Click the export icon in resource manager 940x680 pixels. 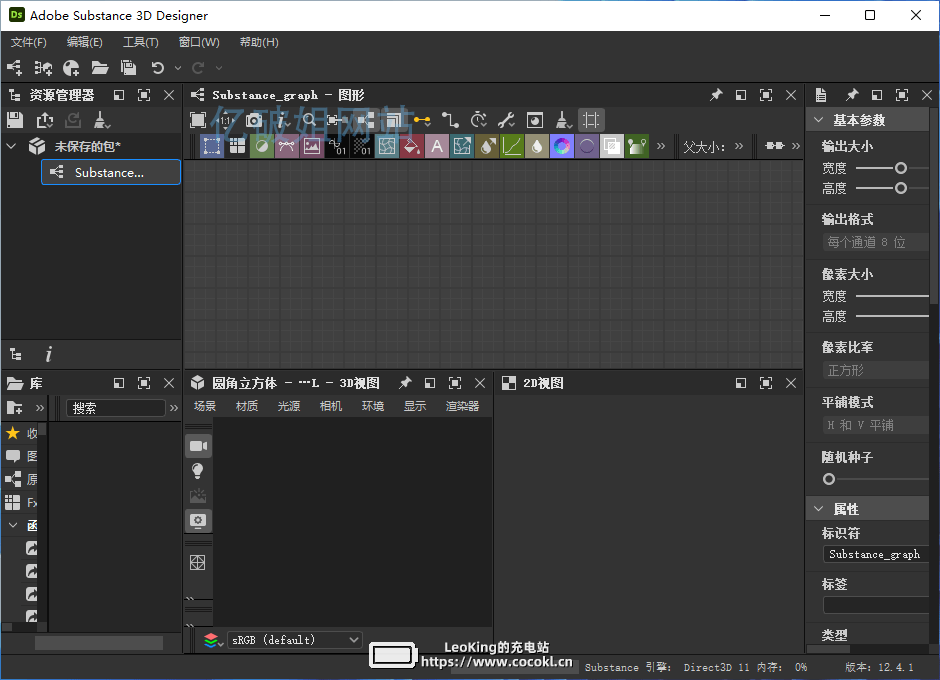coord(44,121)
